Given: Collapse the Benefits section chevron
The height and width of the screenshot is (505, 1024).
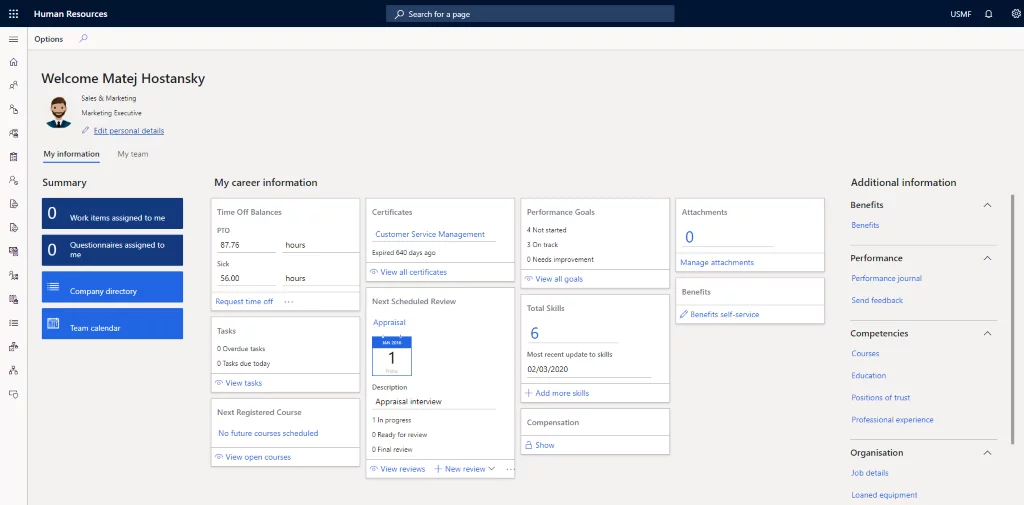Looking at the screenshot, I should pos(987,205).
